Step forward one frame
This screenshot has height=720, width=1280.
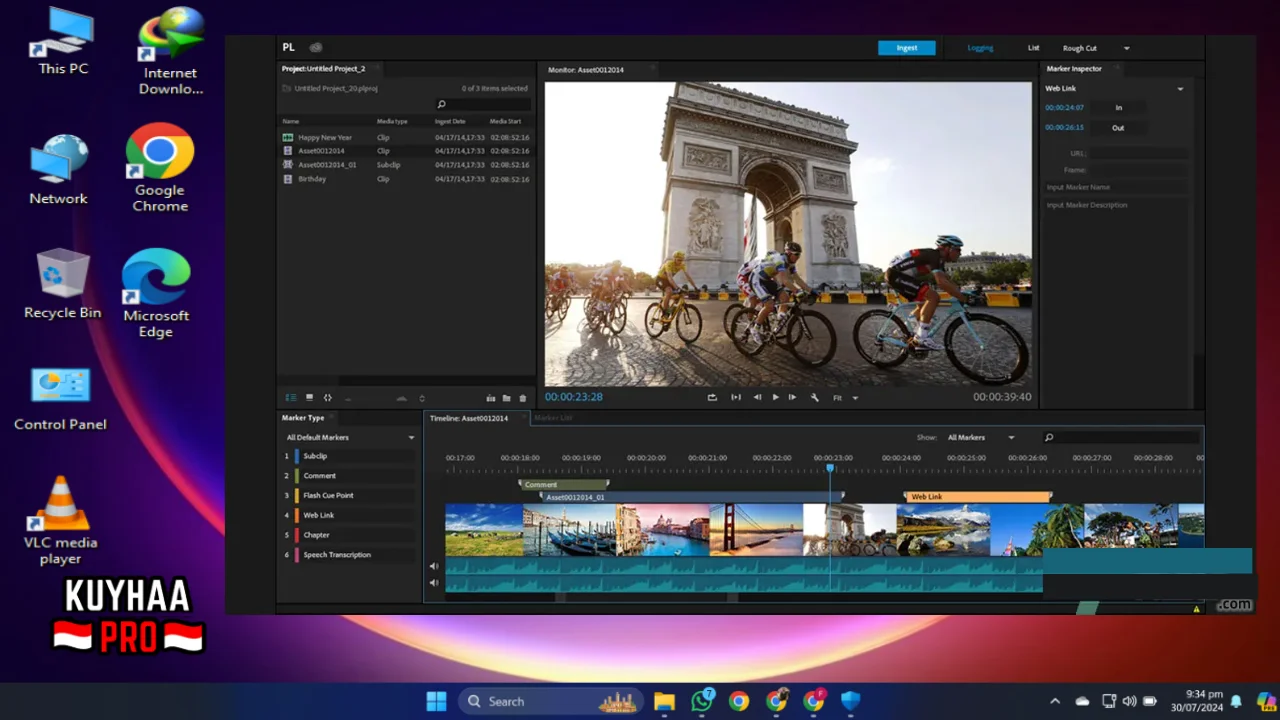[x=792, y=397]
